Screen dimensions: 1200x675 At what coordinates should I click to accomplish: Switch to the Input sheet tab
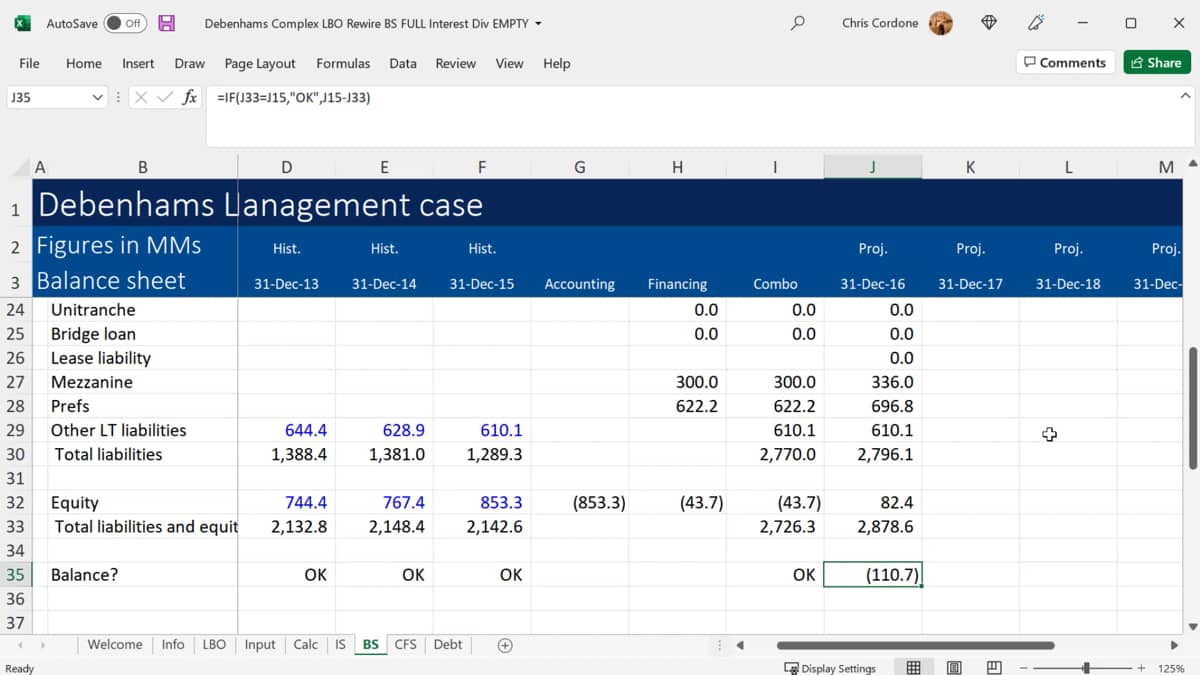coord(260,645)
